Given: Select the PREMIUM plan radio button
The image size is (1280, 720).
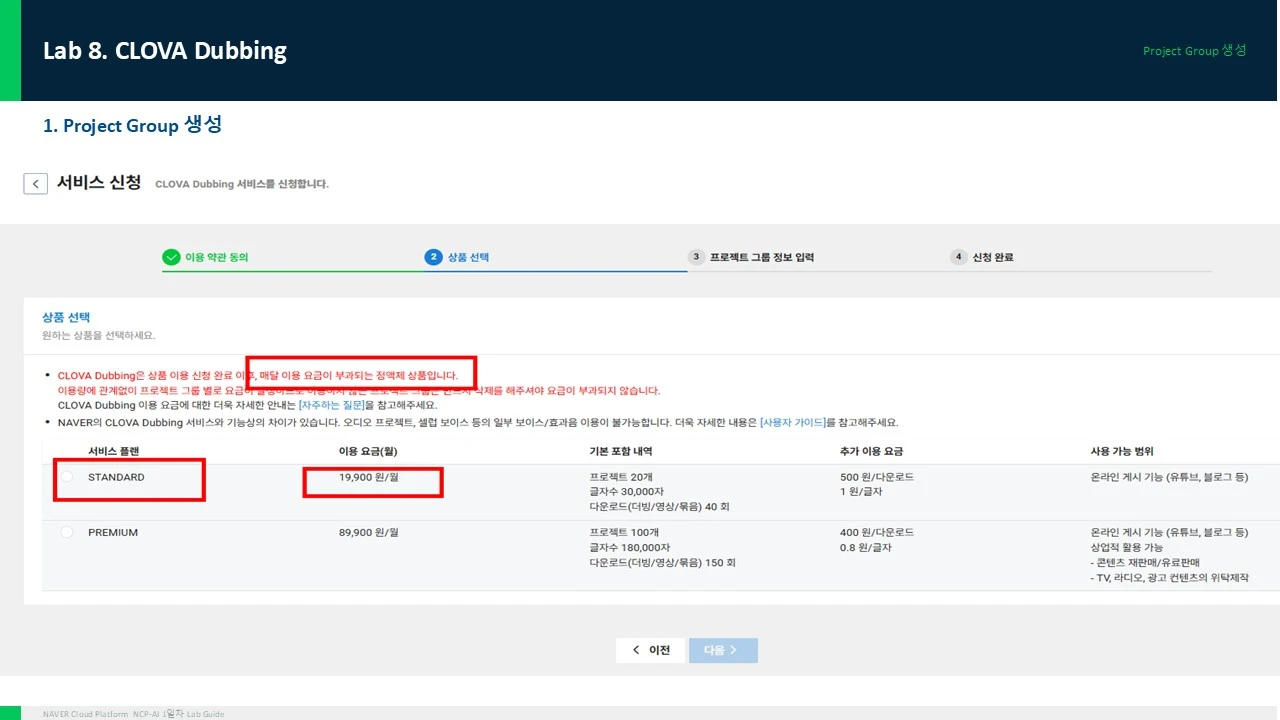Looking at the screenshot, I should click(x=67, y=532).
